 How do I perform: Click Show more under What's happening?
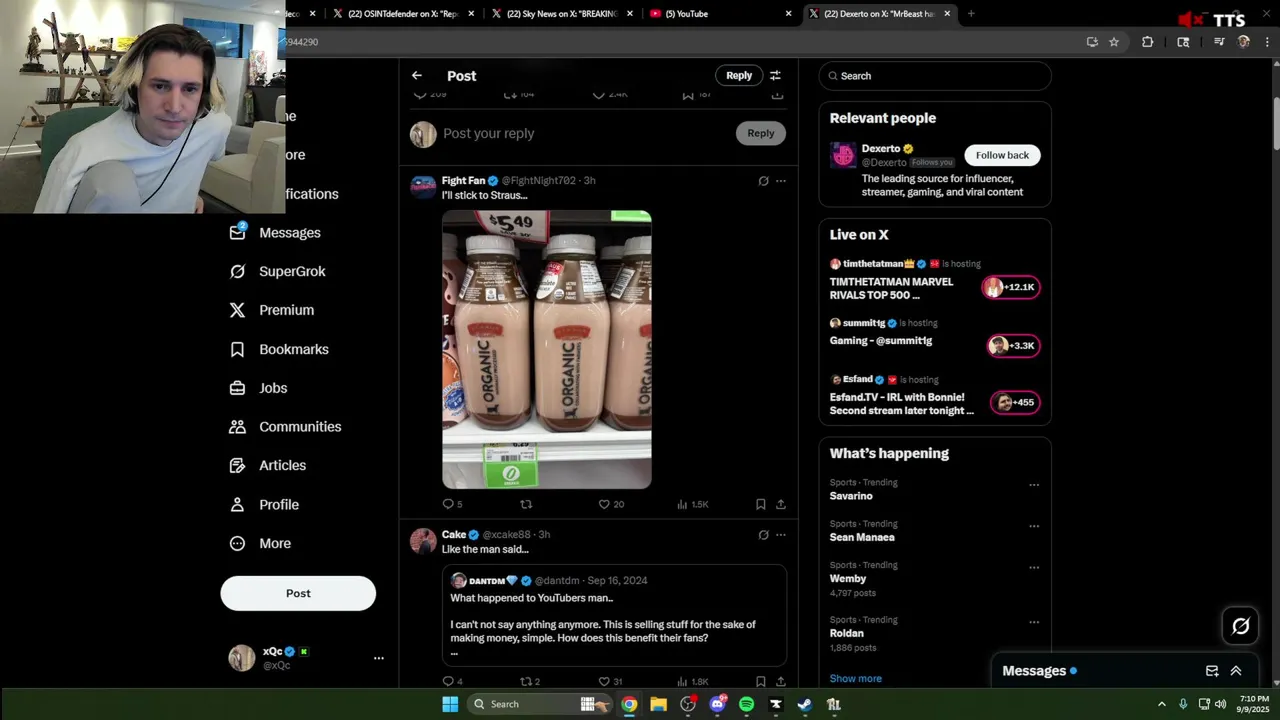tap(856, 678)
